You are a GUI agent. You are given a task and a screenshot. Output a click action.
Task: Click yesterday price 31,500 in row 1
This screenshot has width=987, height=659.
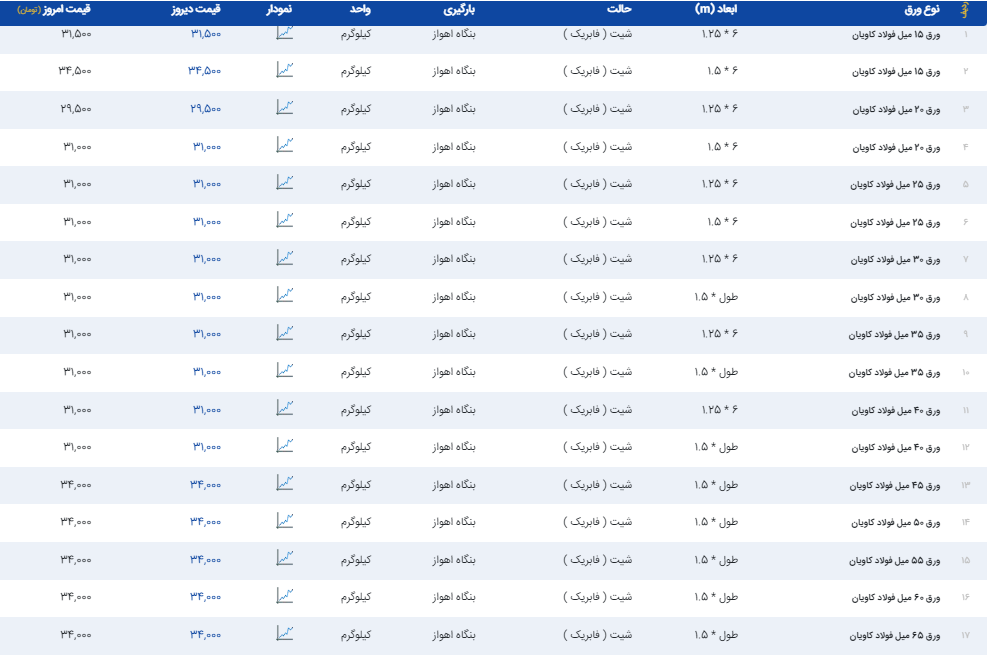[x=205, y=34]
